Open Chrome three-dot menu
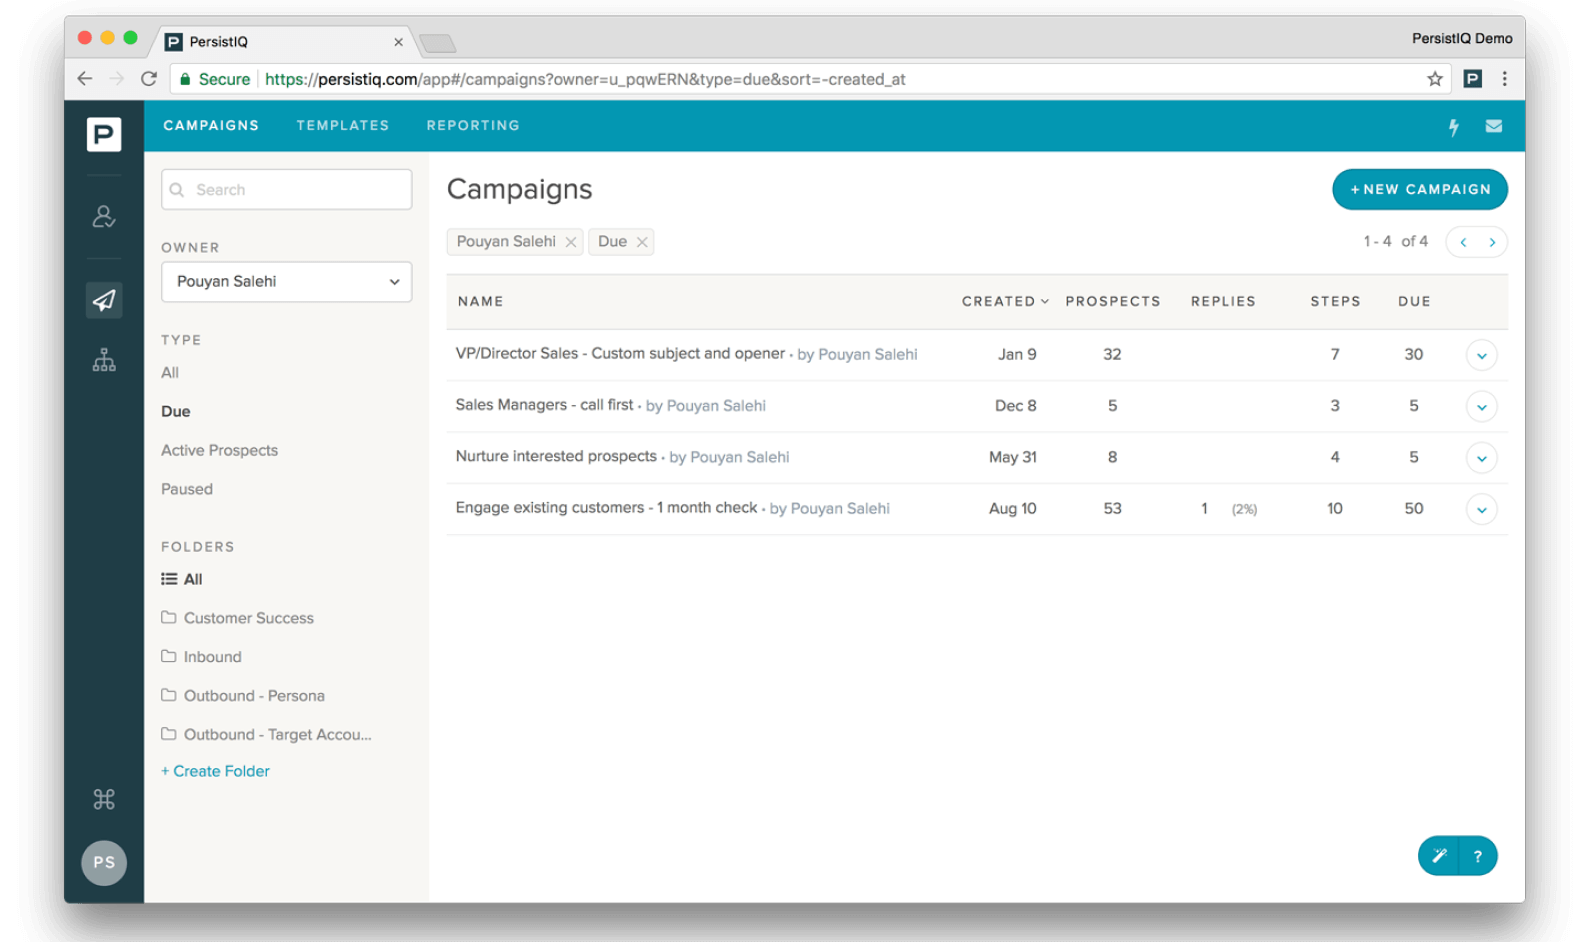 tap(1505, 79)
